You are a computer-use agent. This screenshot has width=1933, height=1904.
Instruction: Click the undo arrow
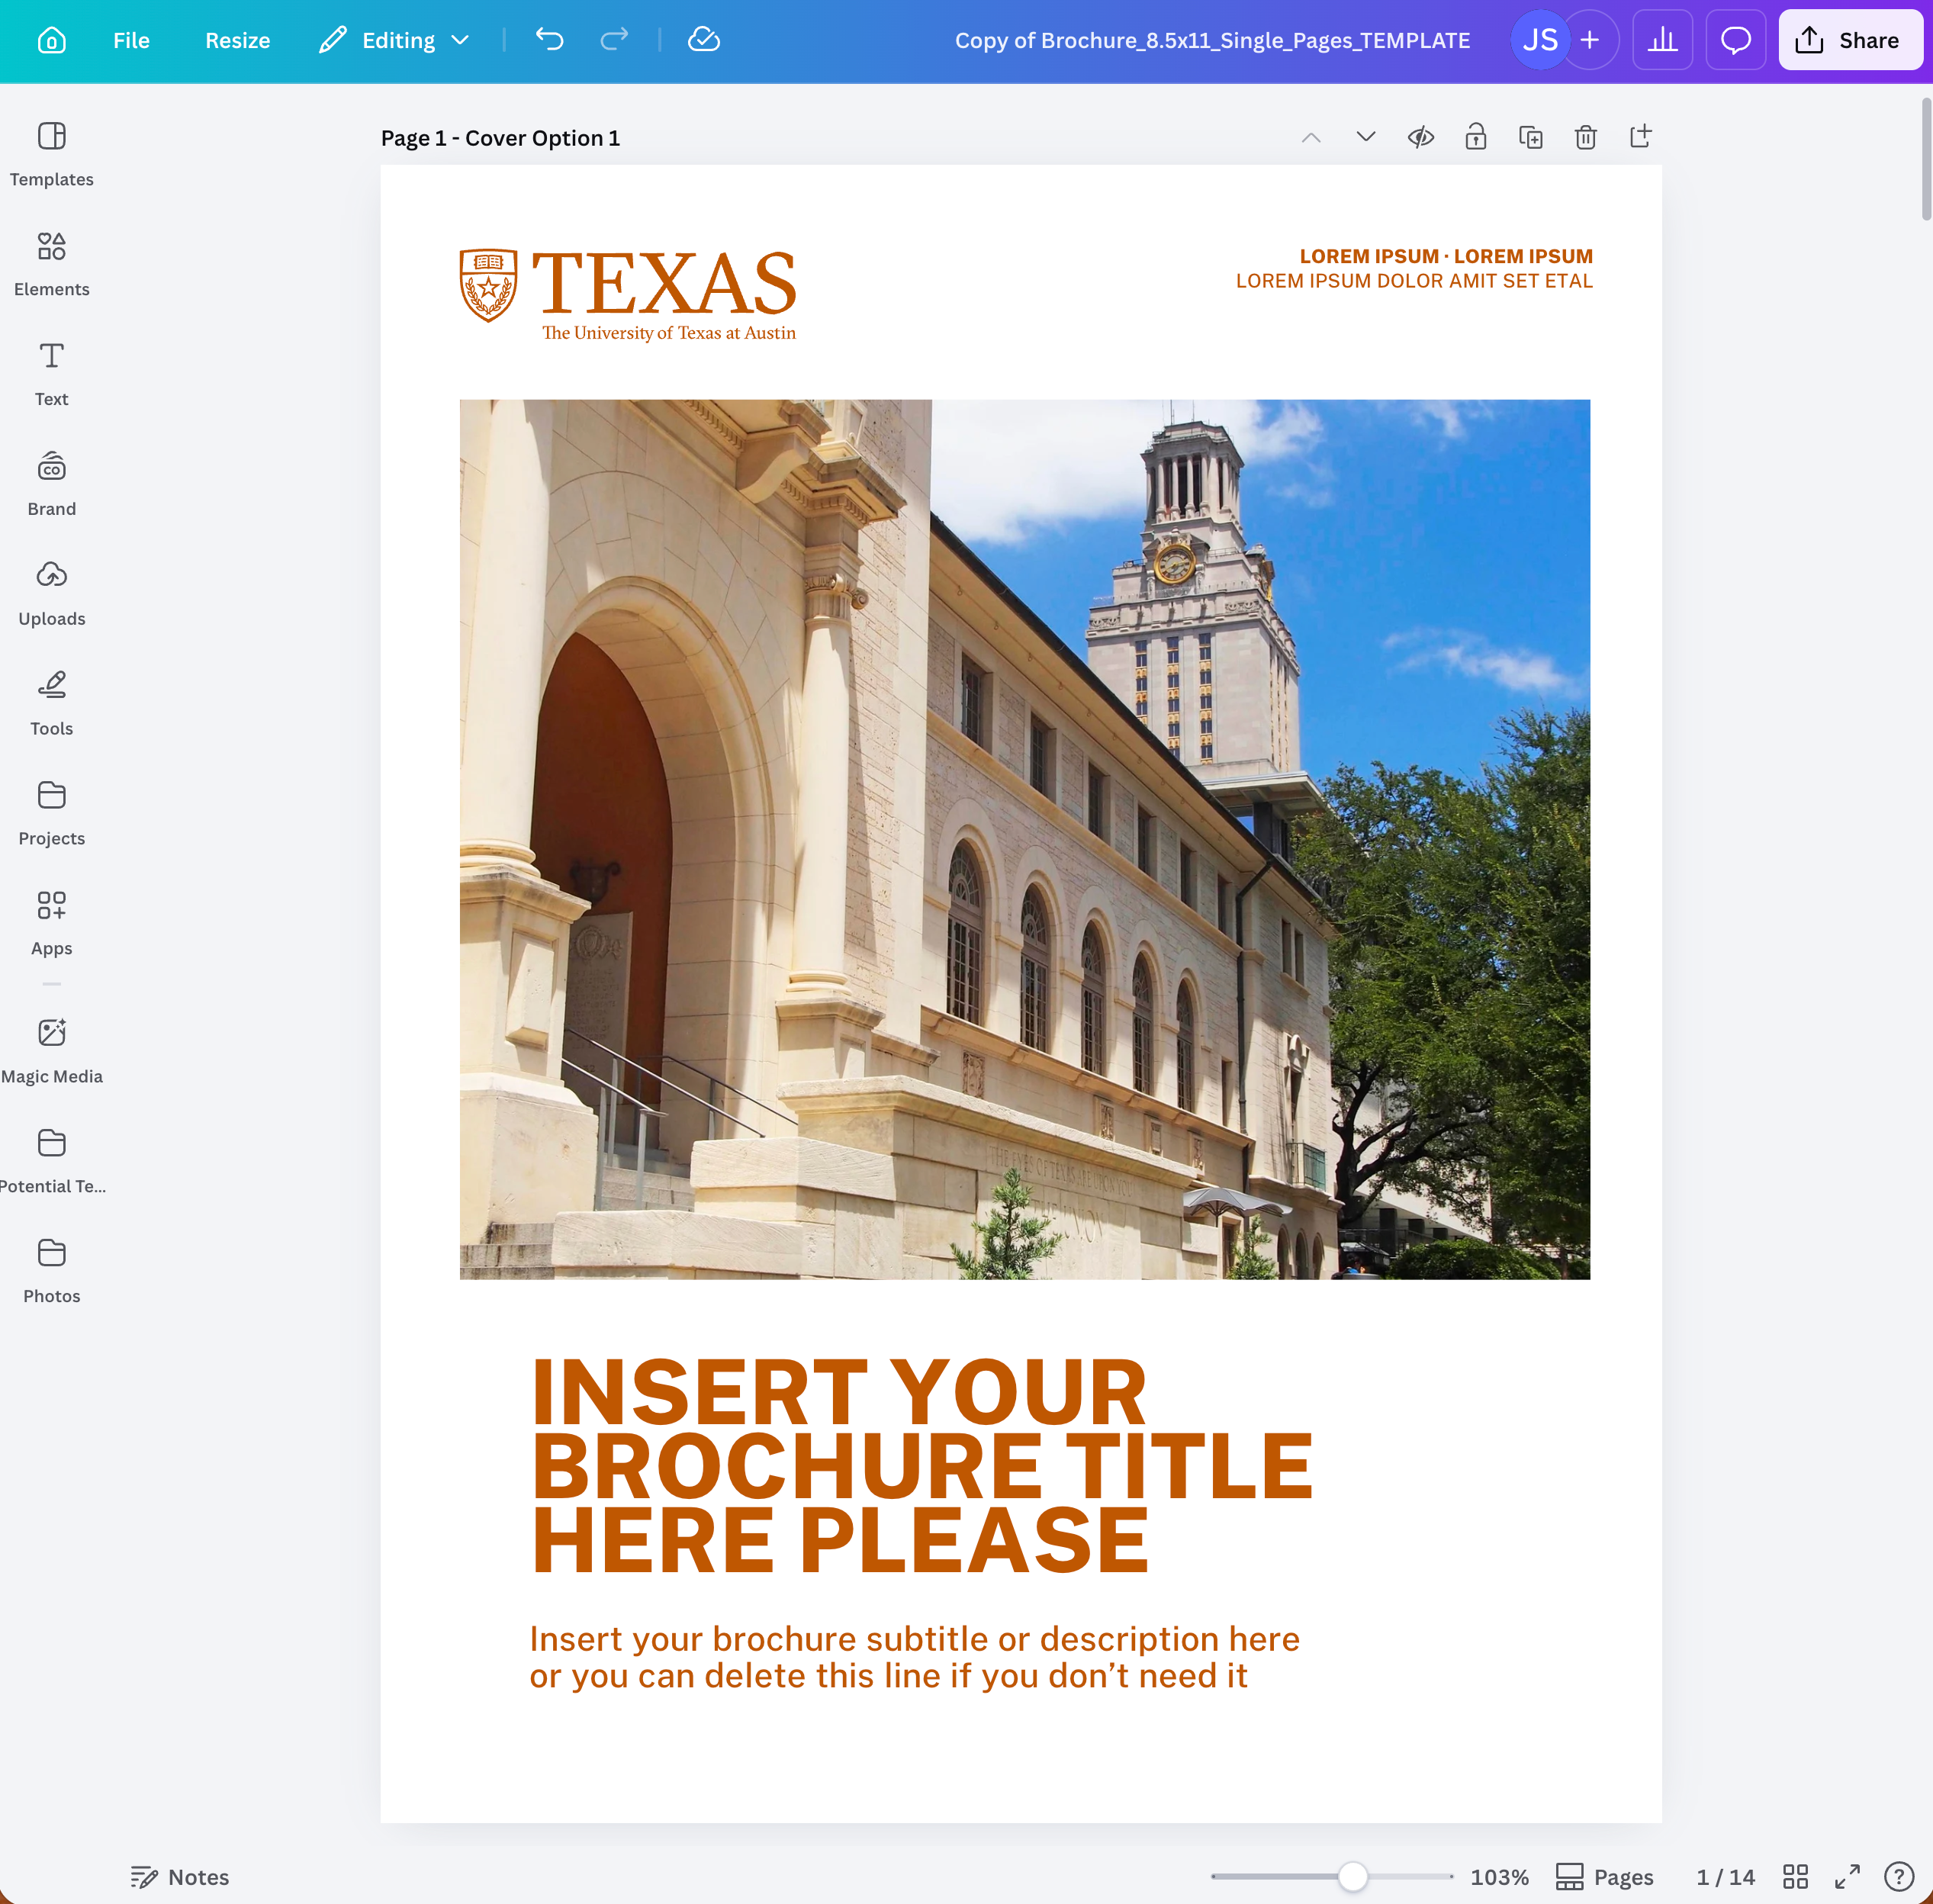click(549, 40)
